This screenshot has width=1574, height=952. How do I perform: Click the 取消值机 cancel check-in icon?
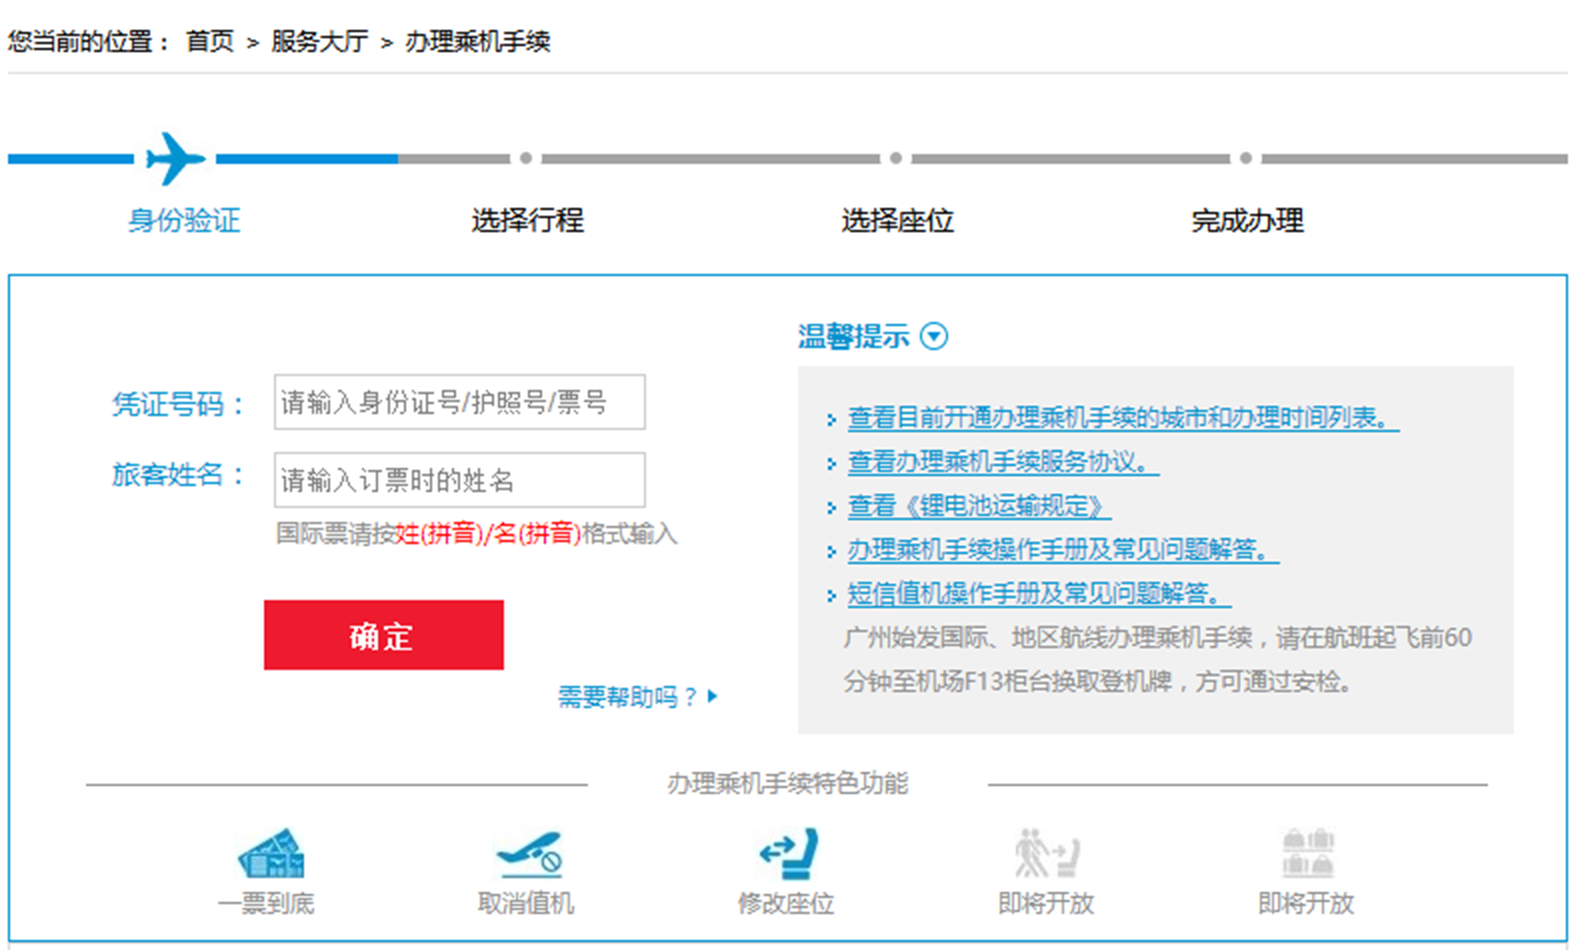click(x=528, y=853)
